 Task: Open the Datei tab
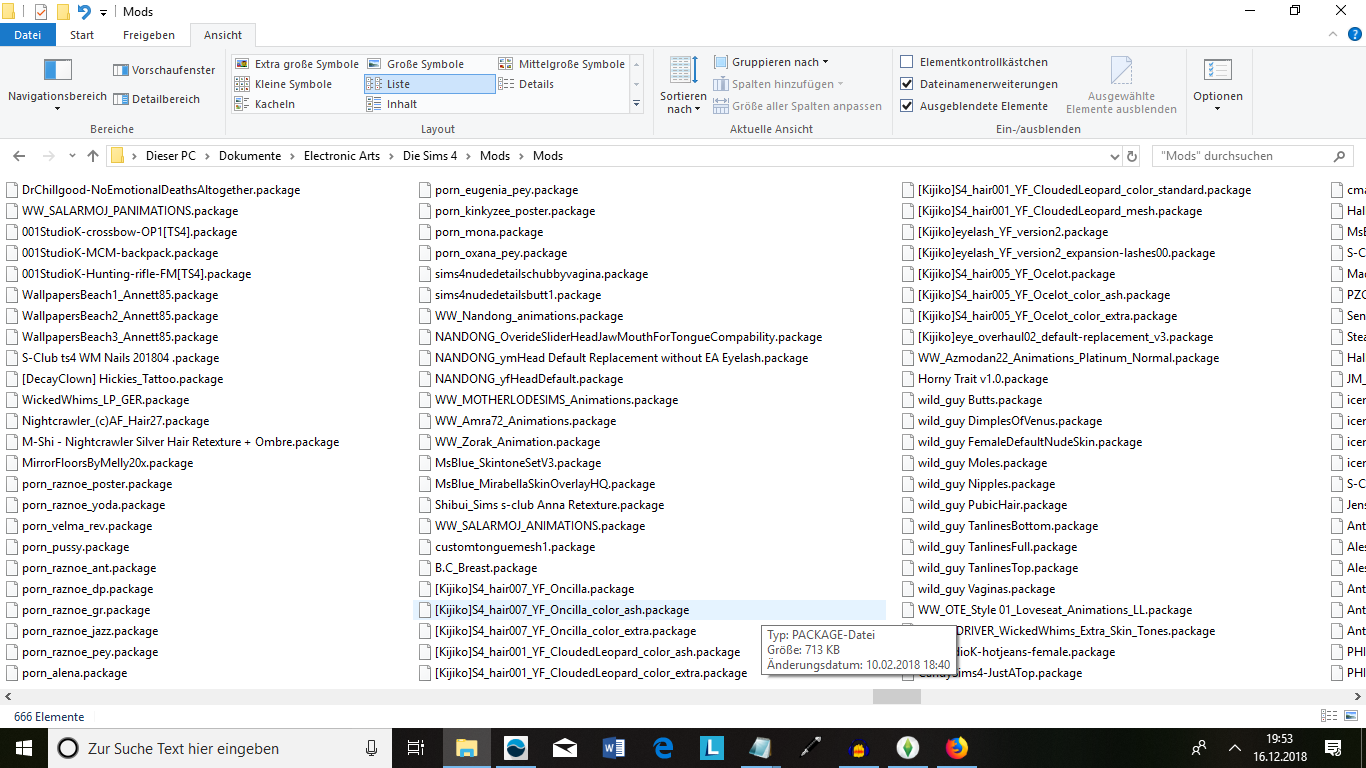coord(28,35)
